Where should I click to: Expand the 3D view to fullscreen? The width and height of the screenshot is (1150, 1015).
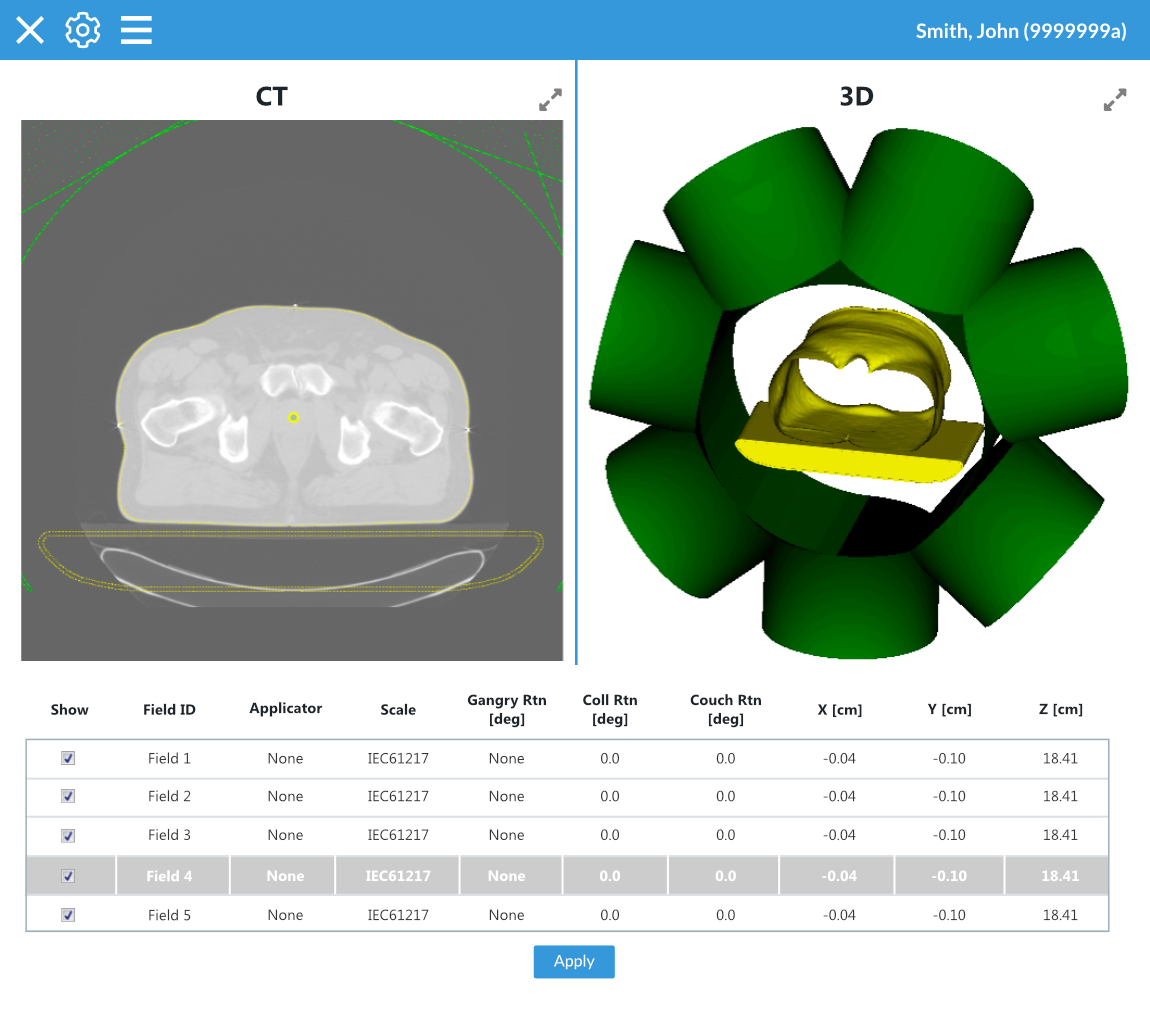(1114, 99)
